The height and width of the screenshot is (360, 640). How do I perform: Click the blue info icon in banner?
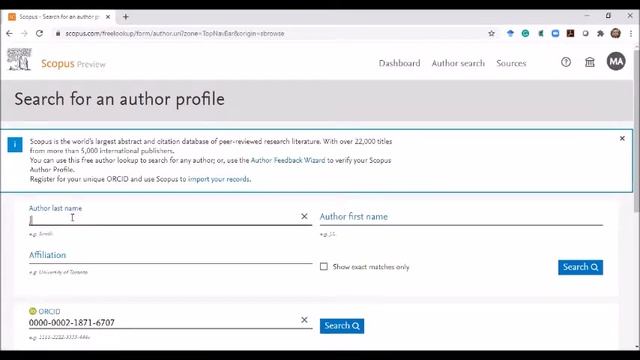(15, 144)
